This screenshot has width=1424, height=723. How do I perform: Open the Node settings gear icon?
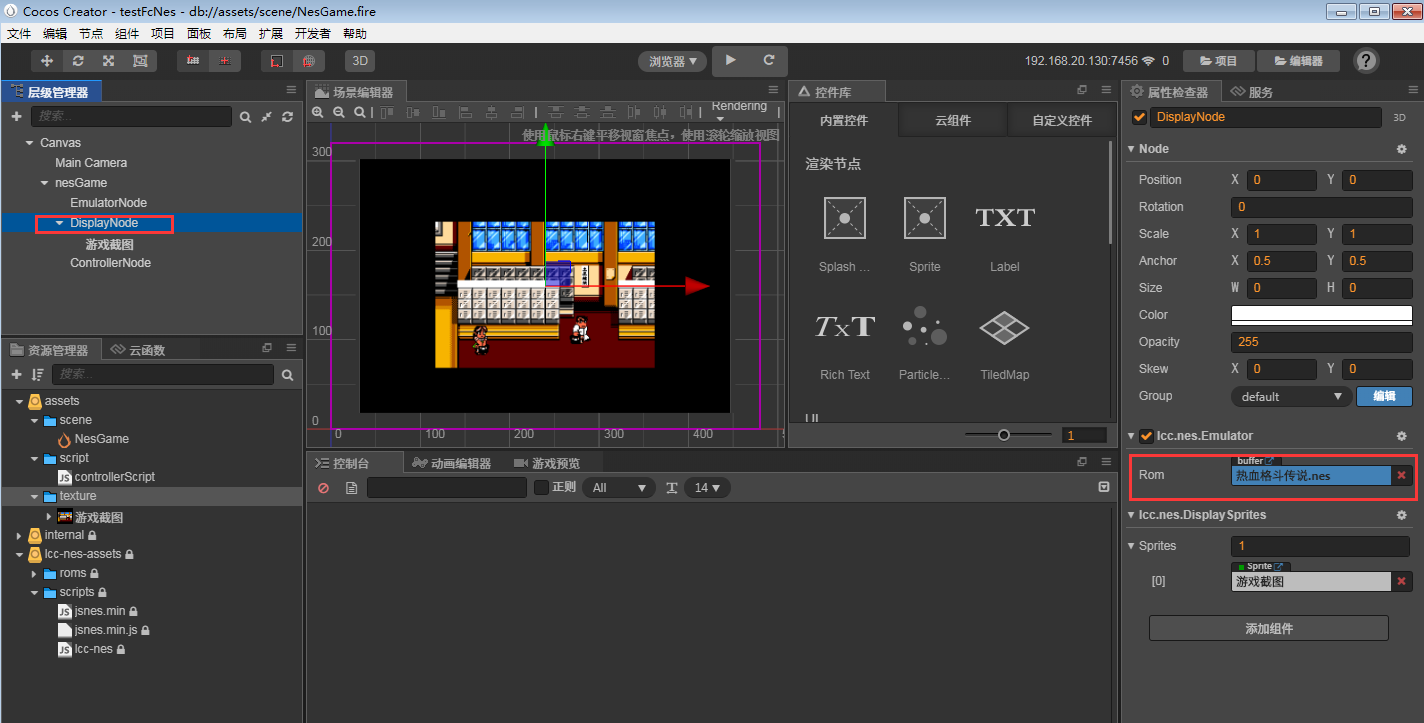(1402, 149)
